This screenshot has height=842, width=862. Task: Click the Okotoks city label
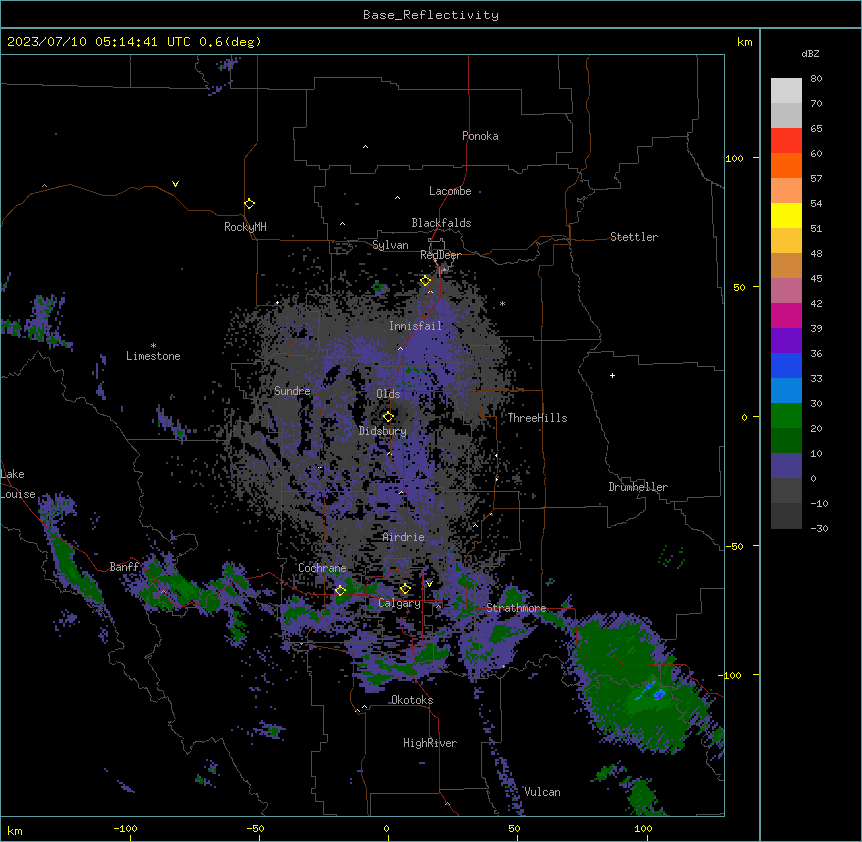tap(412, 700)
